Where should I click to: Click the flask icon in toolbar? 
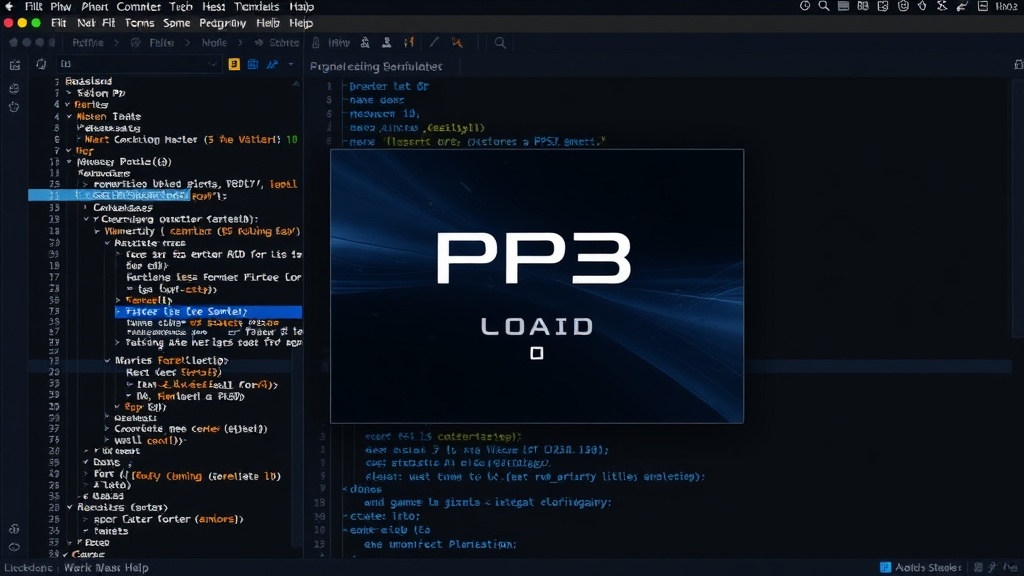pyautogui.click(x=365, y=42)
